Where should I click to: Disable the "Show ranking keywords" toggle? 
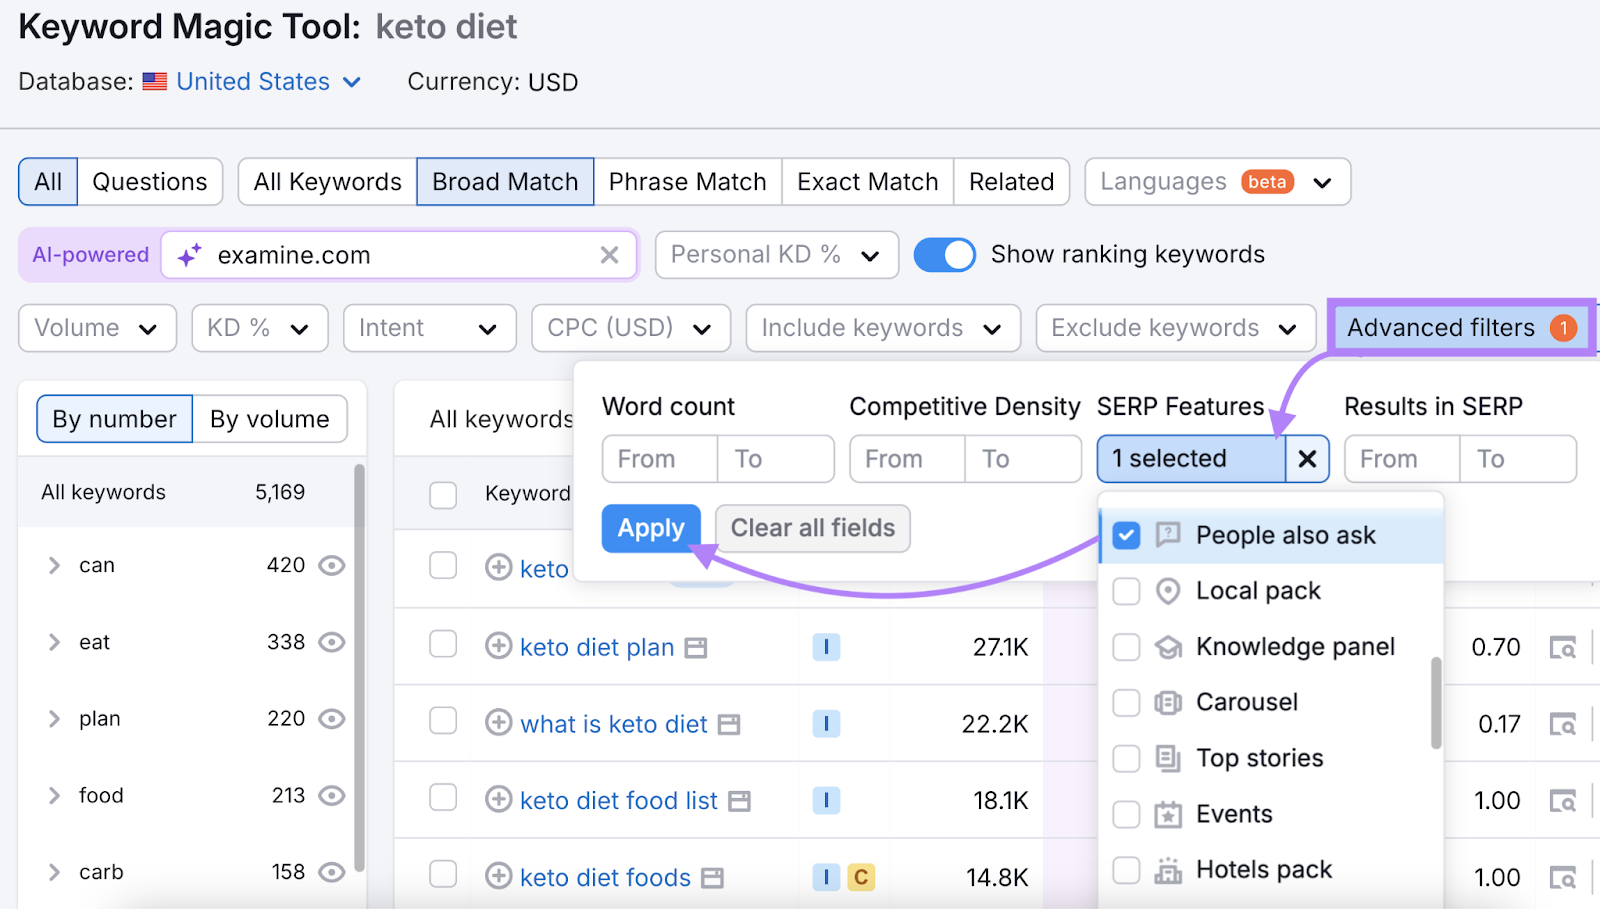coord(944,254)
